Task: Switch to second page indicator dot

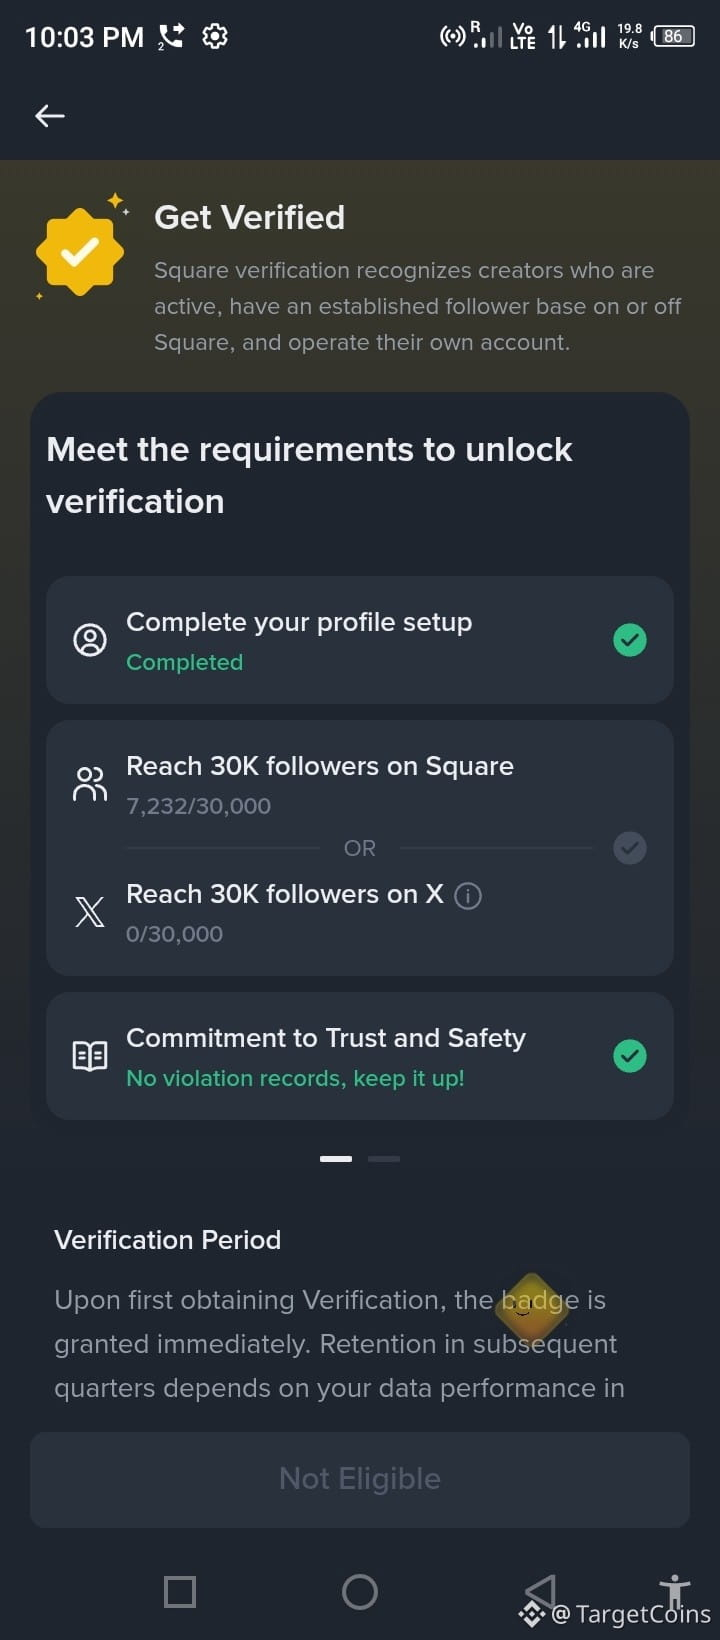Action: (x=384, y=1159)
